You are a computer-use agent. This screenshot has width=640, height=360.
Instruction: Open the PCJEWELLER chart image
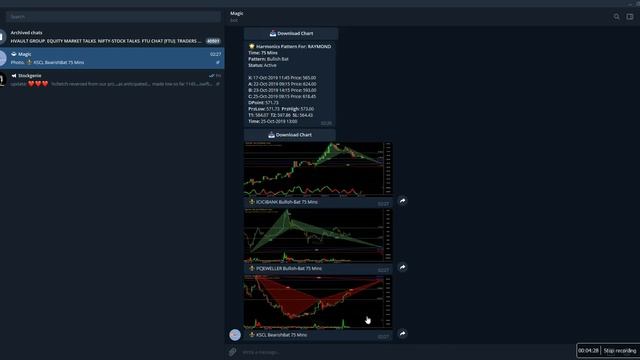pos(318,236)
